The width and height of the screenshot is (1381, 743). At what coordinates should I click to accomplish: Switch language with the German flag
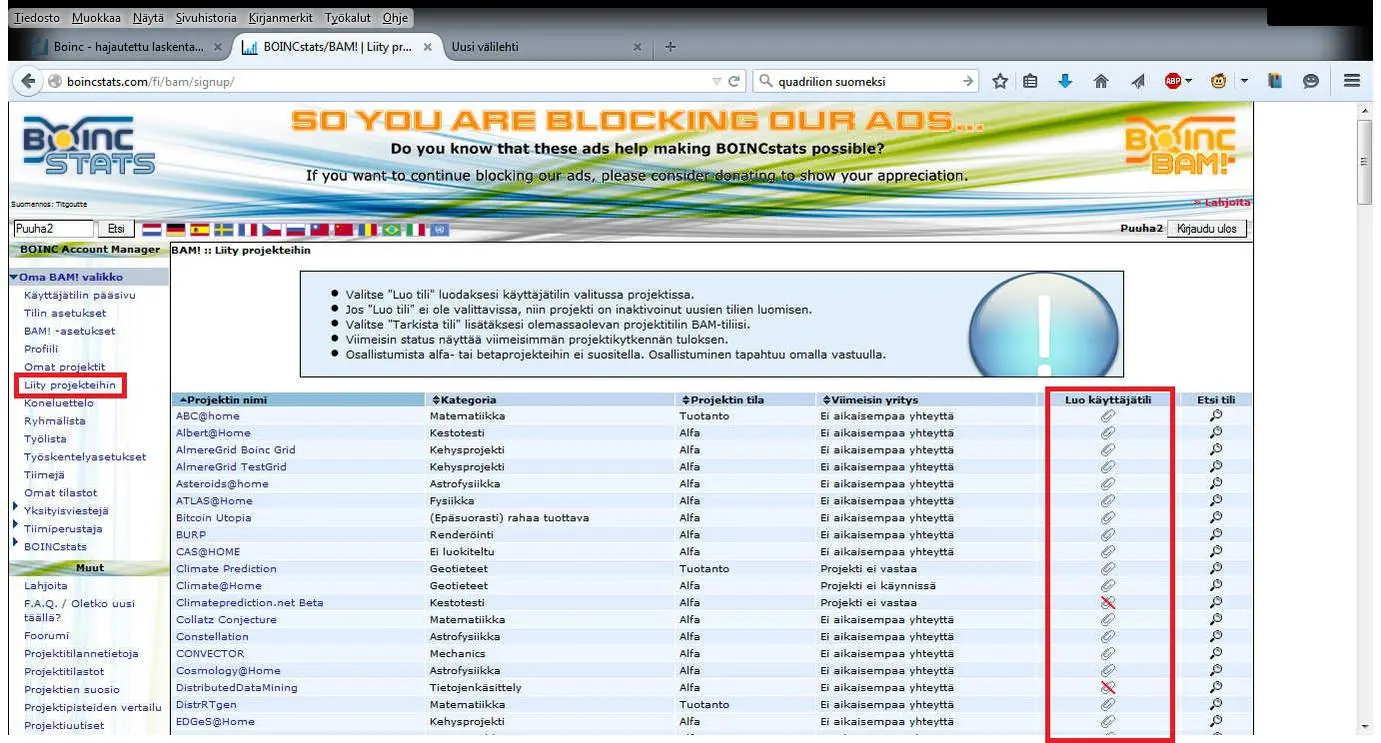coord(175,229)
